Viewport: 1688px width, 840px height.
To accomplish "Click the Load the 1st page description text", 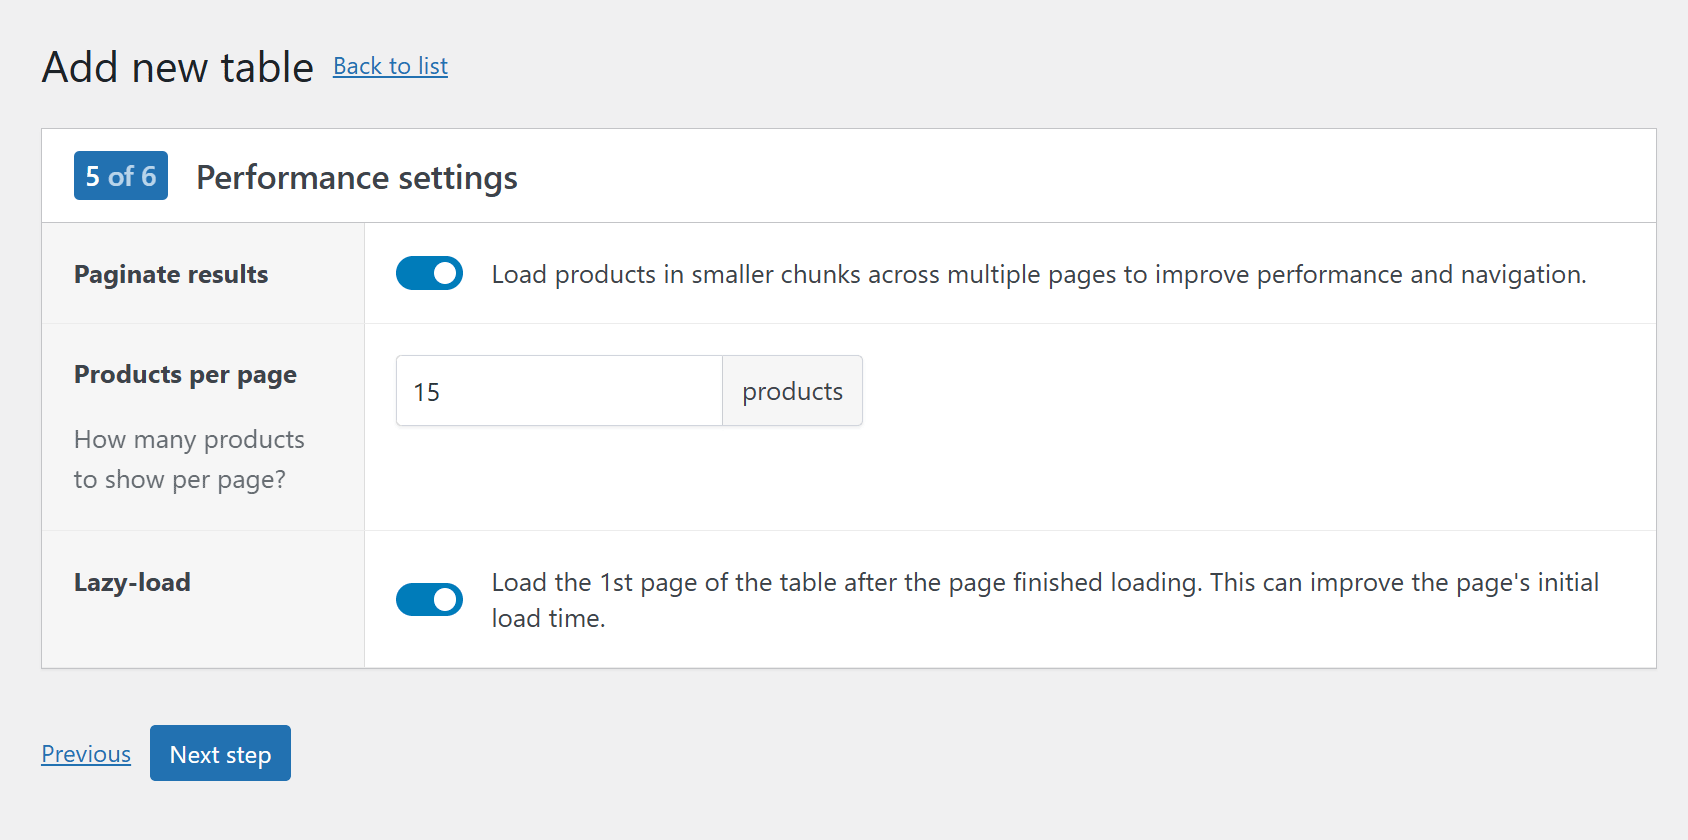I will click(x=1044, y=583).
